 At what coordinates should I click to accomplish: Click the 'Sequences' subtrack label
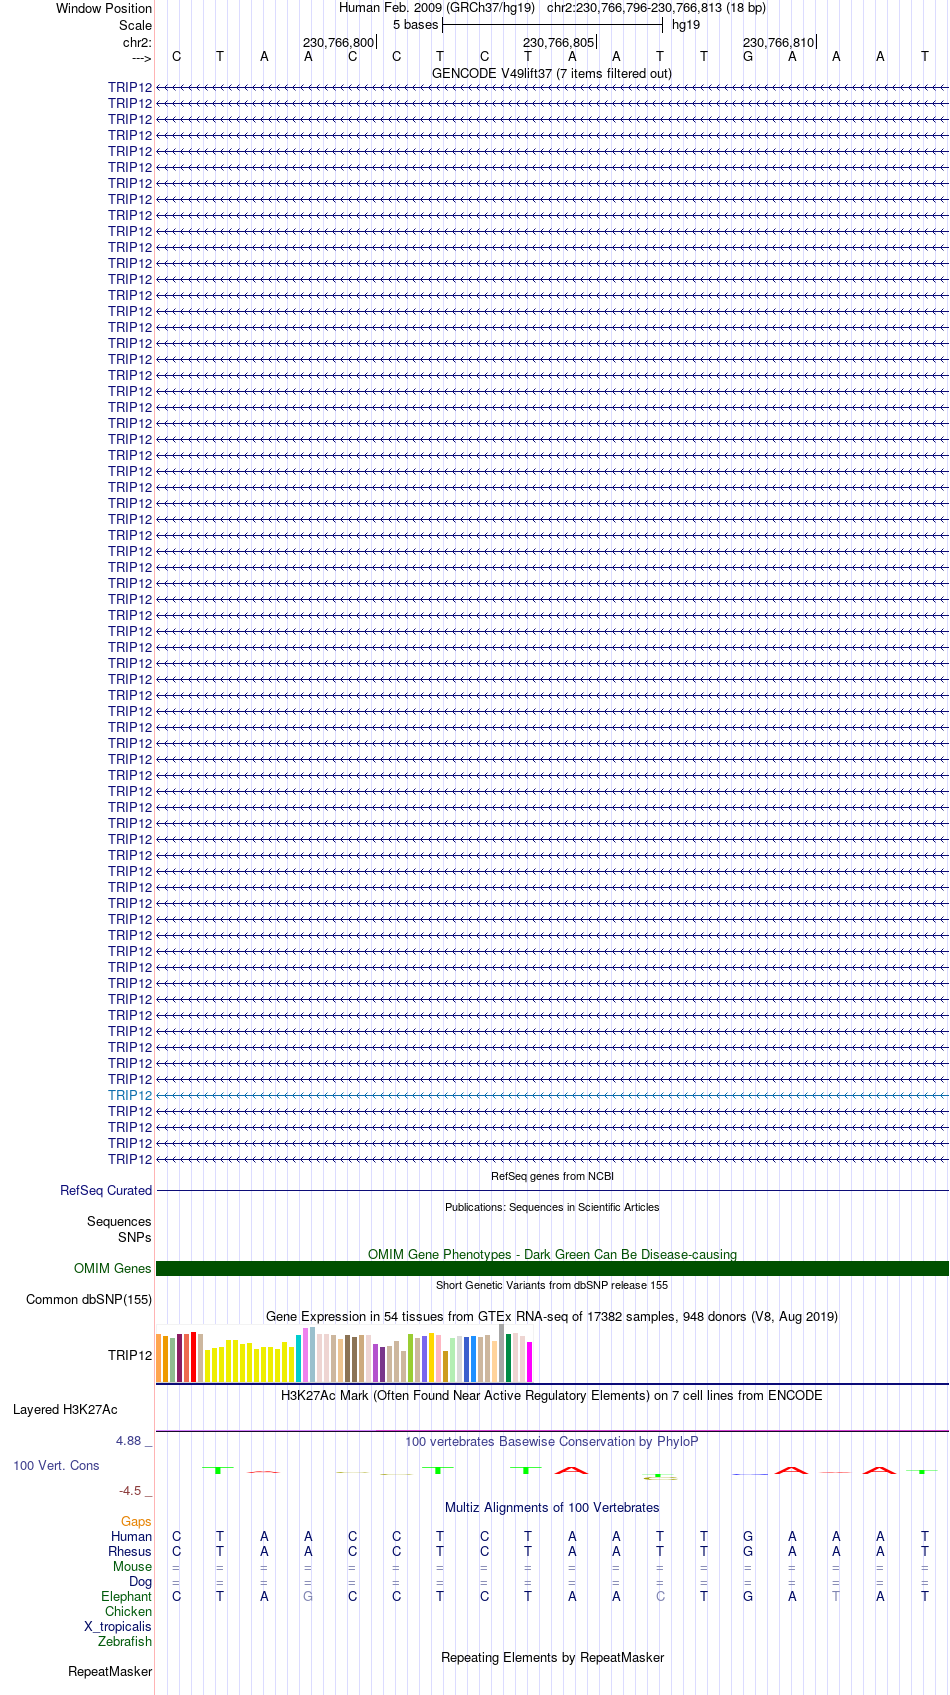tap(119, 1222)
